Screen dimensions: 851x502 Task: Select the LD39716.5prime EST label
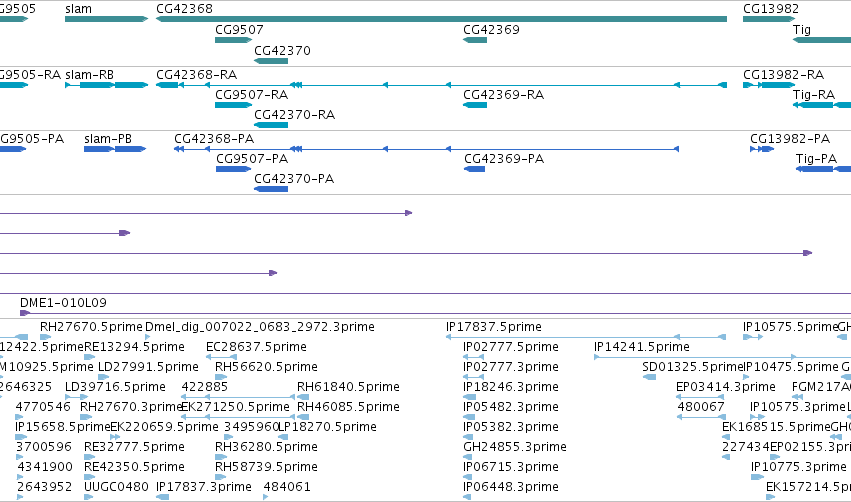pyautogui.click(x=115, y=387)
